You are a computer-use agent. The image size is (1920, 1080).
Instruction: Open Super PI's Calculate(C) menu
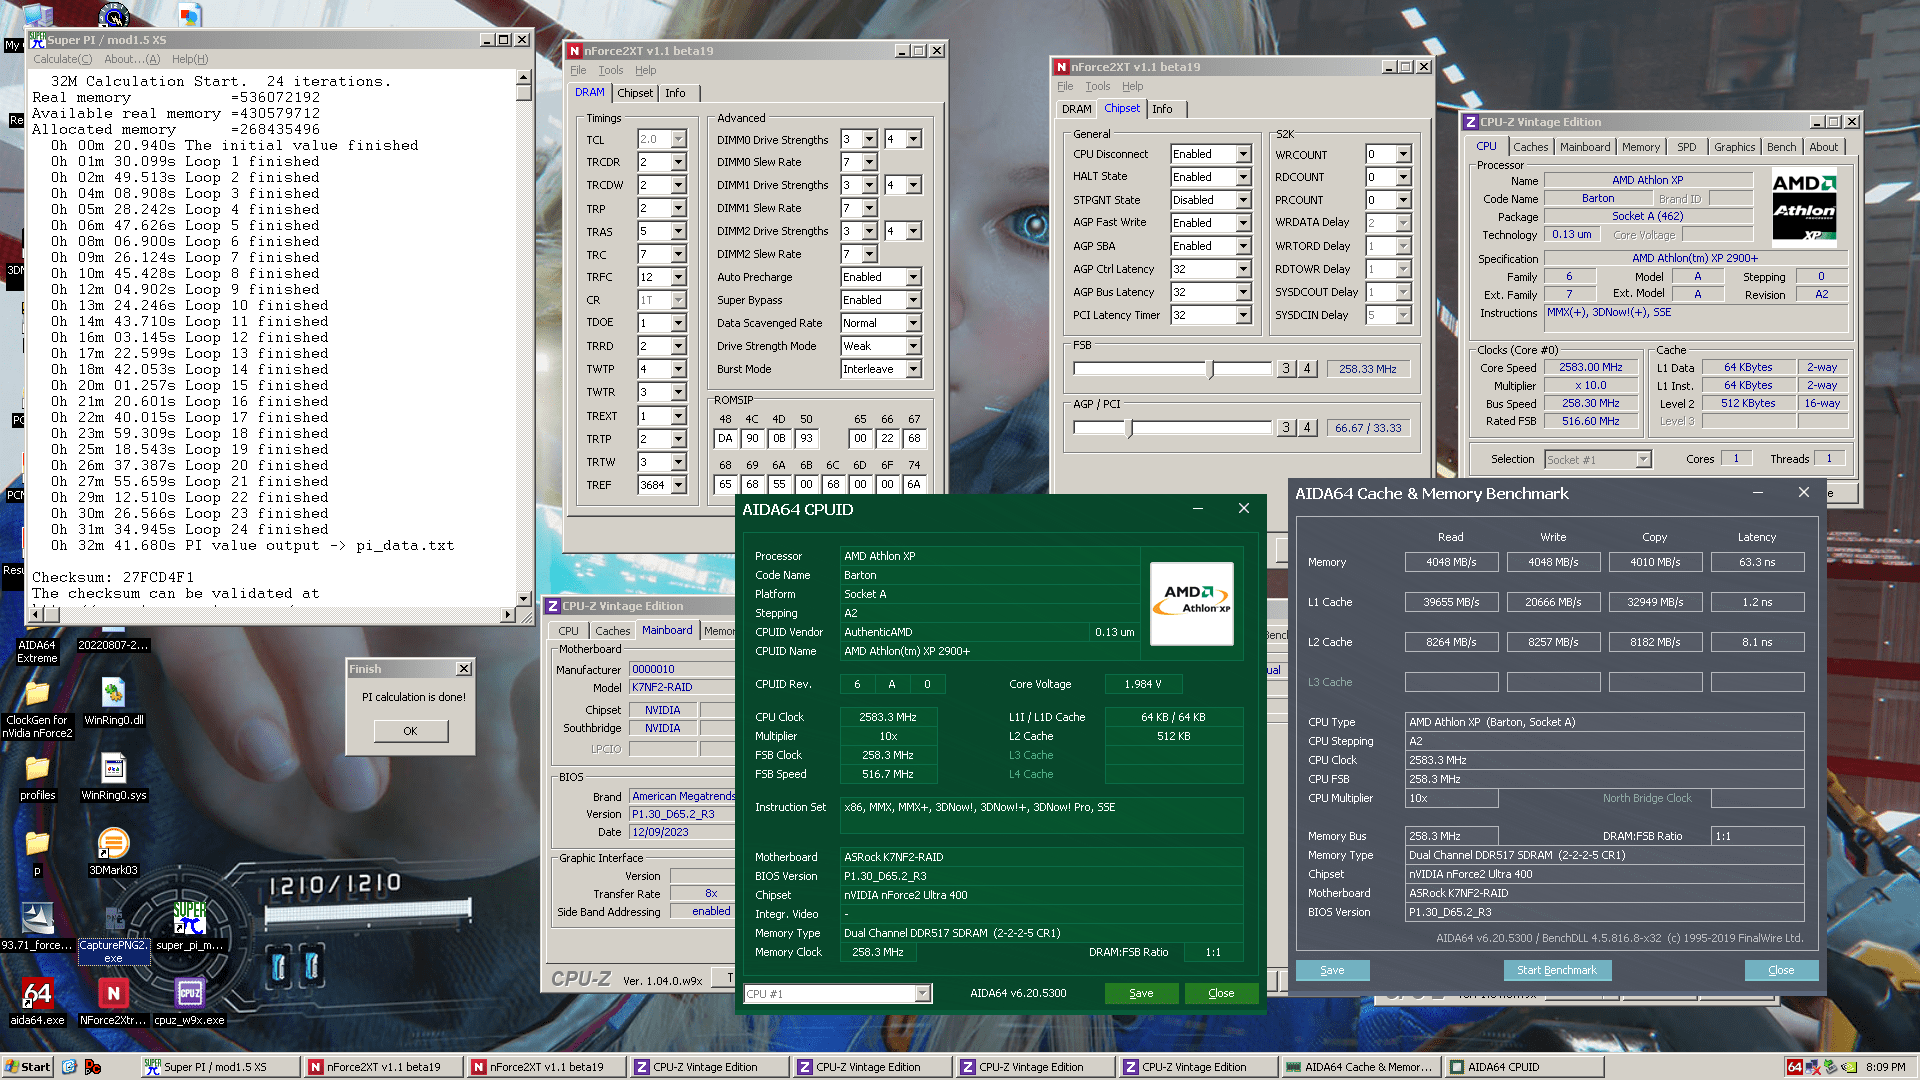point(62,59)
